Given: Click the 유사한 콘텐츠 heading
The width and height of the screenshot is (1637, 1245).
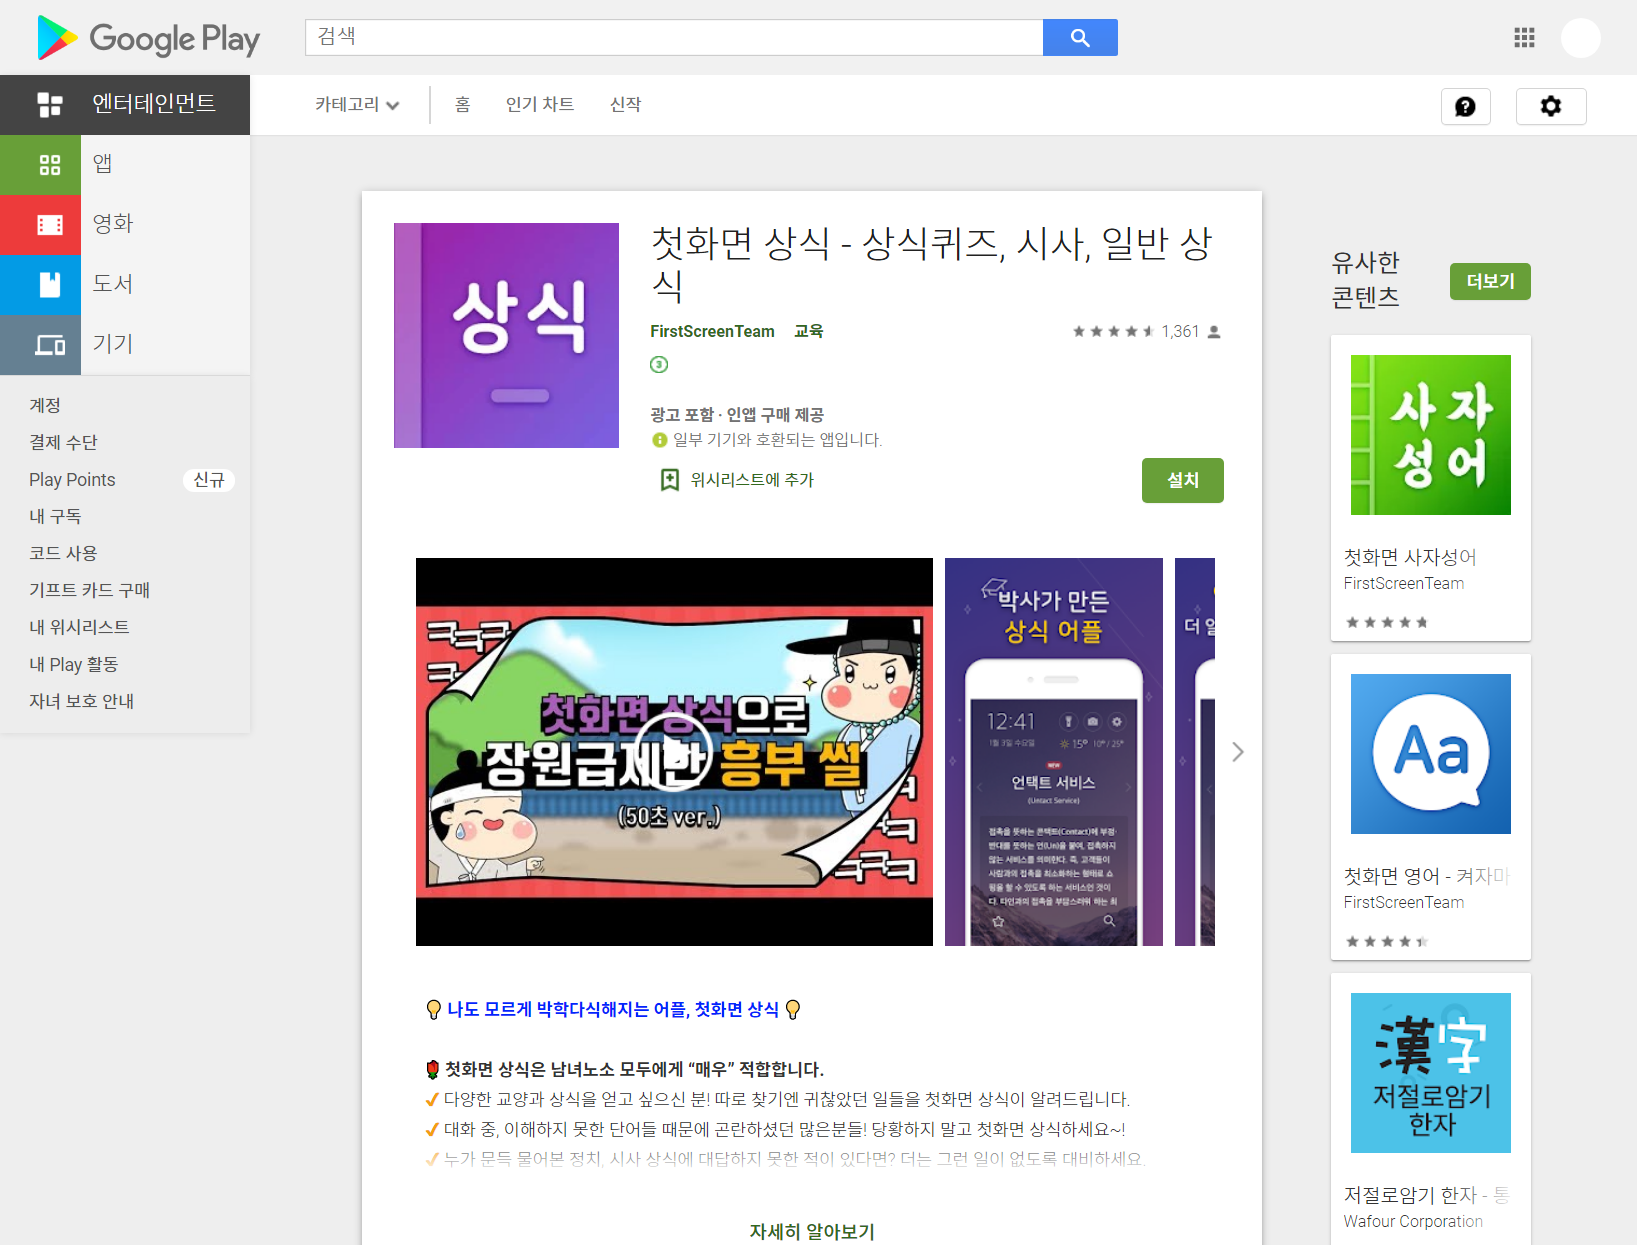Looking at the screenshot, I should tap(1366, 280).
